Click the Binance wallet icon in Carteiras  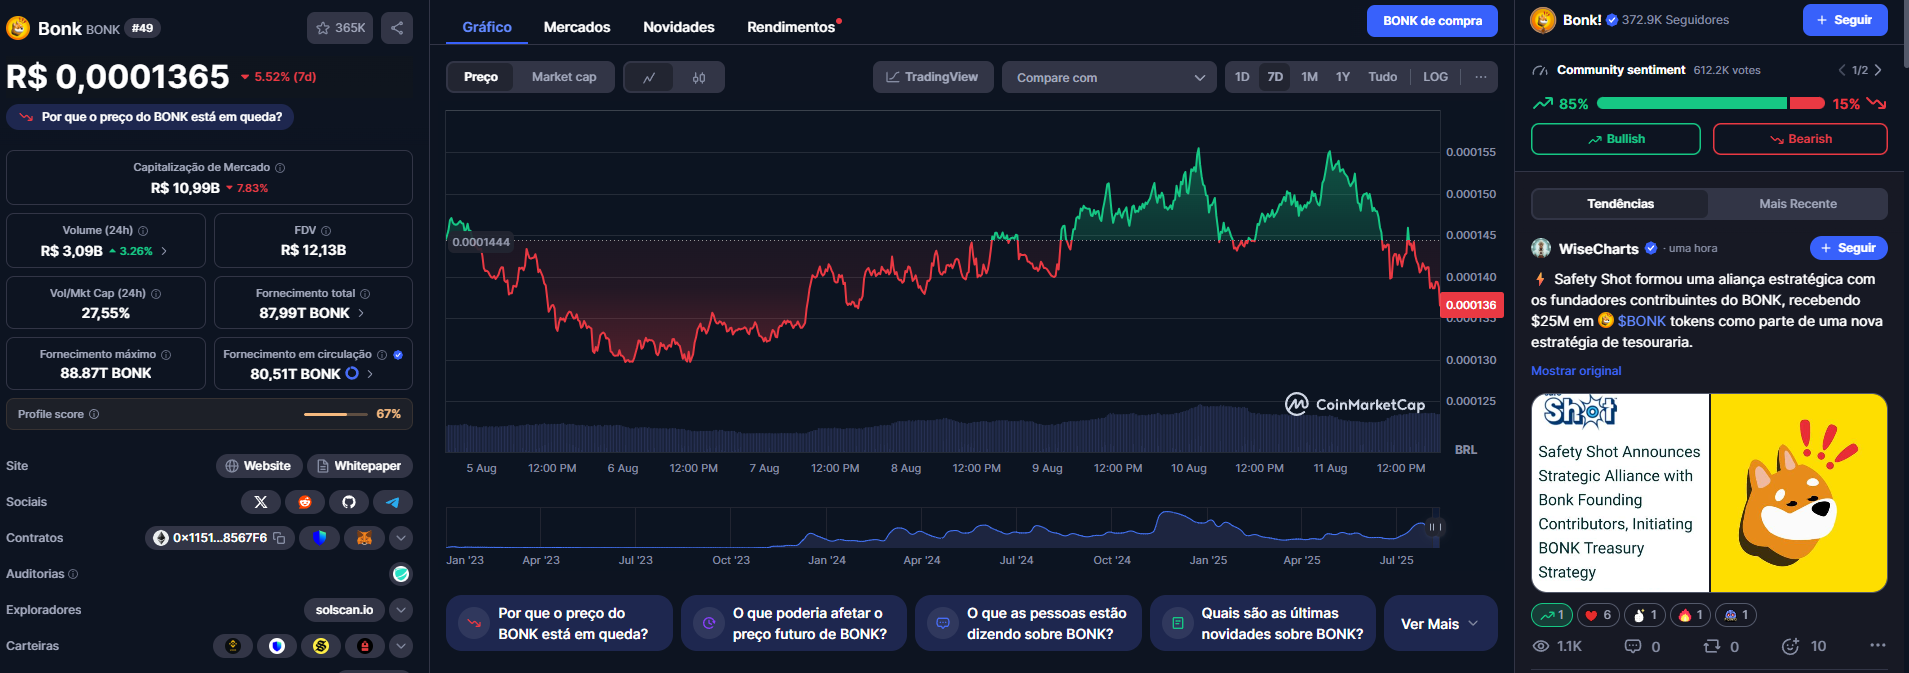(x=233, y=646)
